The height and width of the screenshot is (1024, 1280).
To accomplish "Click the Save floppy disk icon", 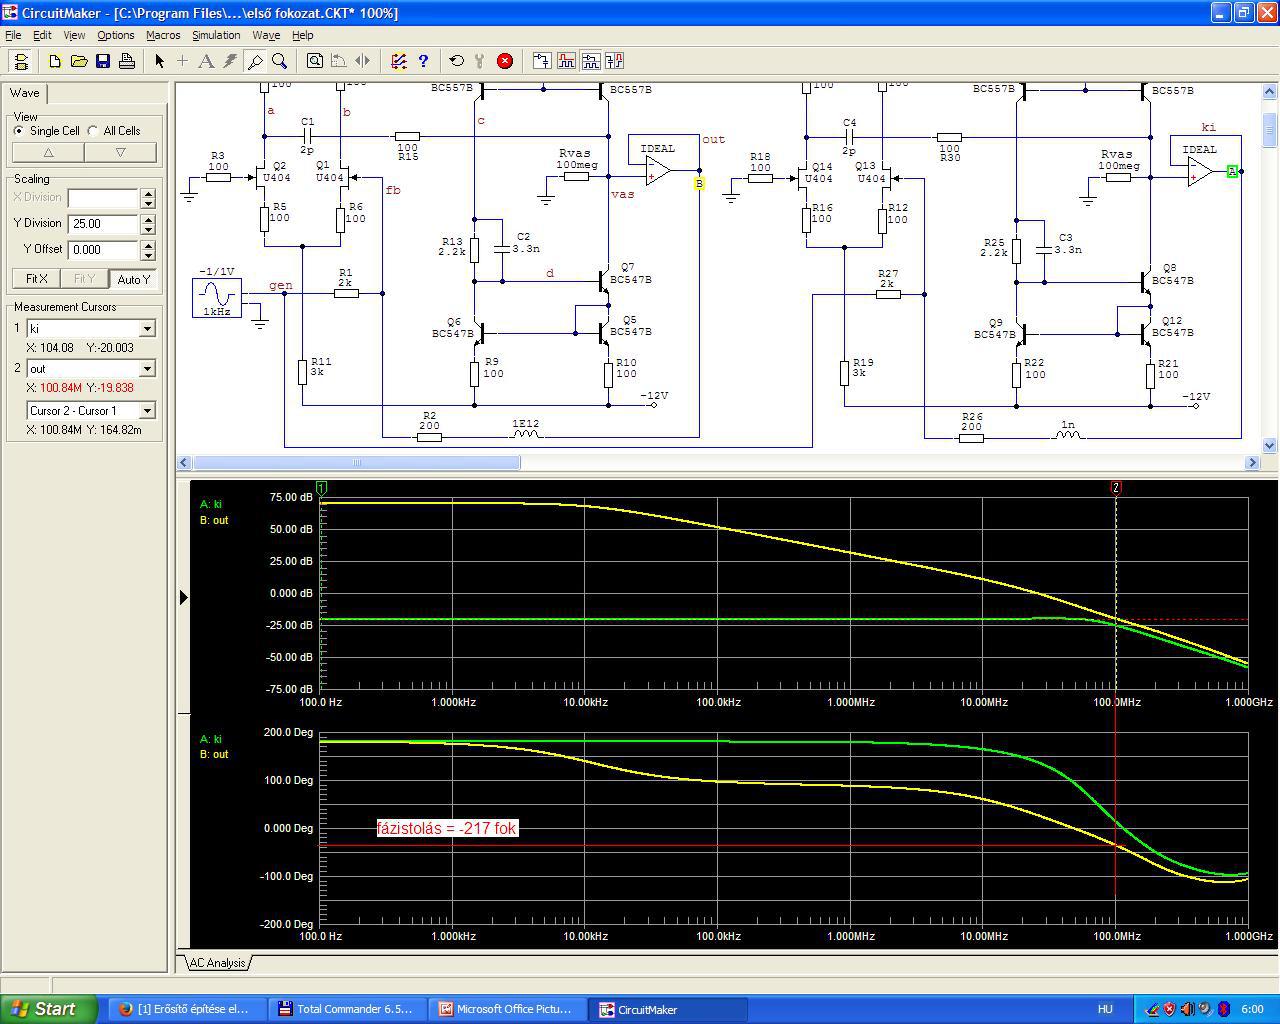I will coord(103,61).
